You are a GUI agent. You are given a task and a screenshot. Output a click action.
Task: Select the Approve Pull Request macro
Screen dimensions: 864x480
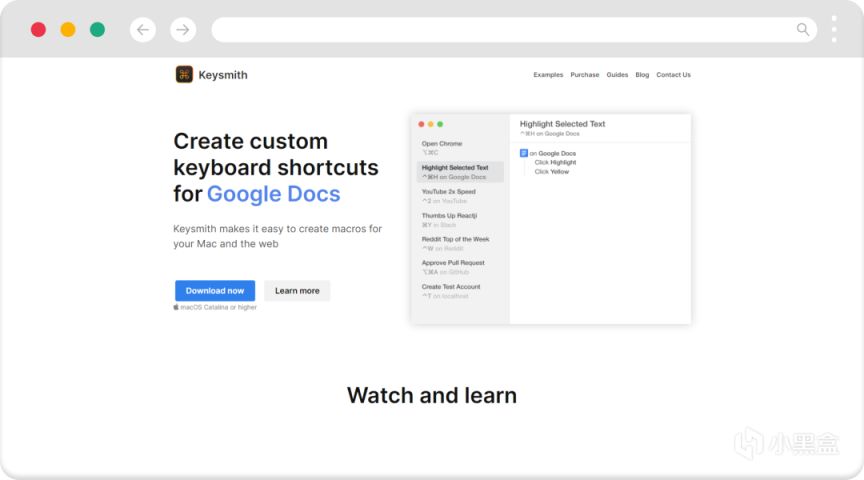tap(460, 267)
